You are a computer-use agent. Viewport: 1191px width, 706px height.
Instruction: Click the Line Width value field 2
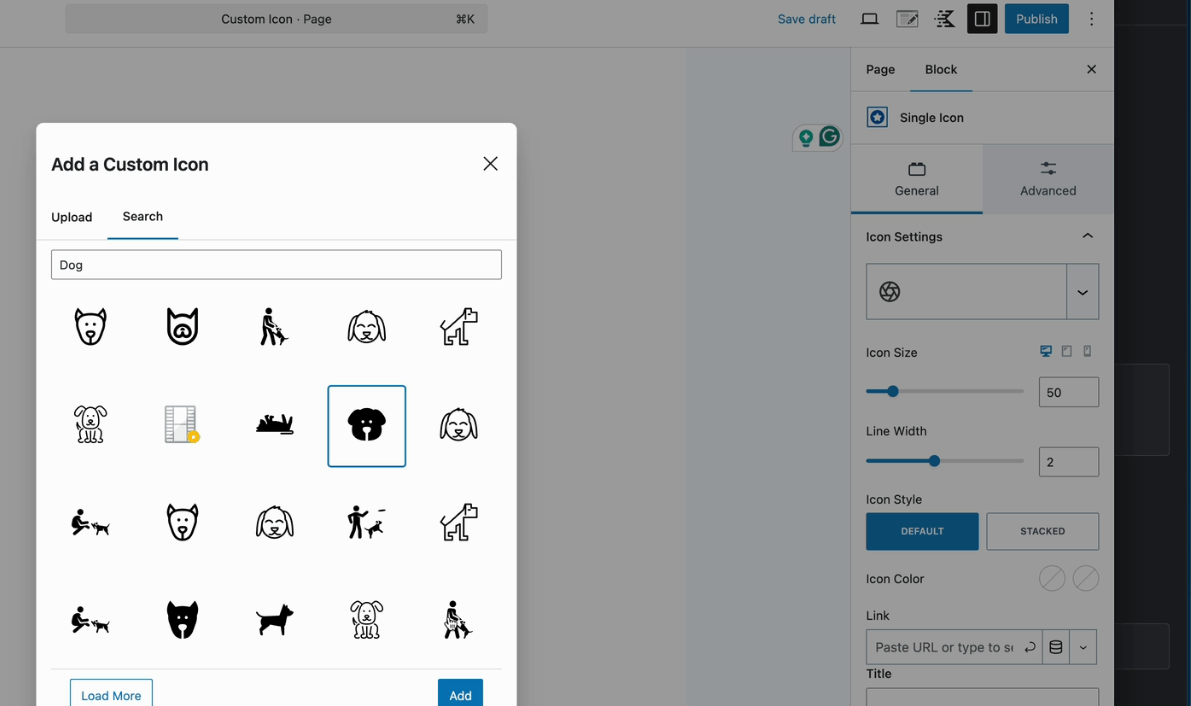tap(1069, 462)
